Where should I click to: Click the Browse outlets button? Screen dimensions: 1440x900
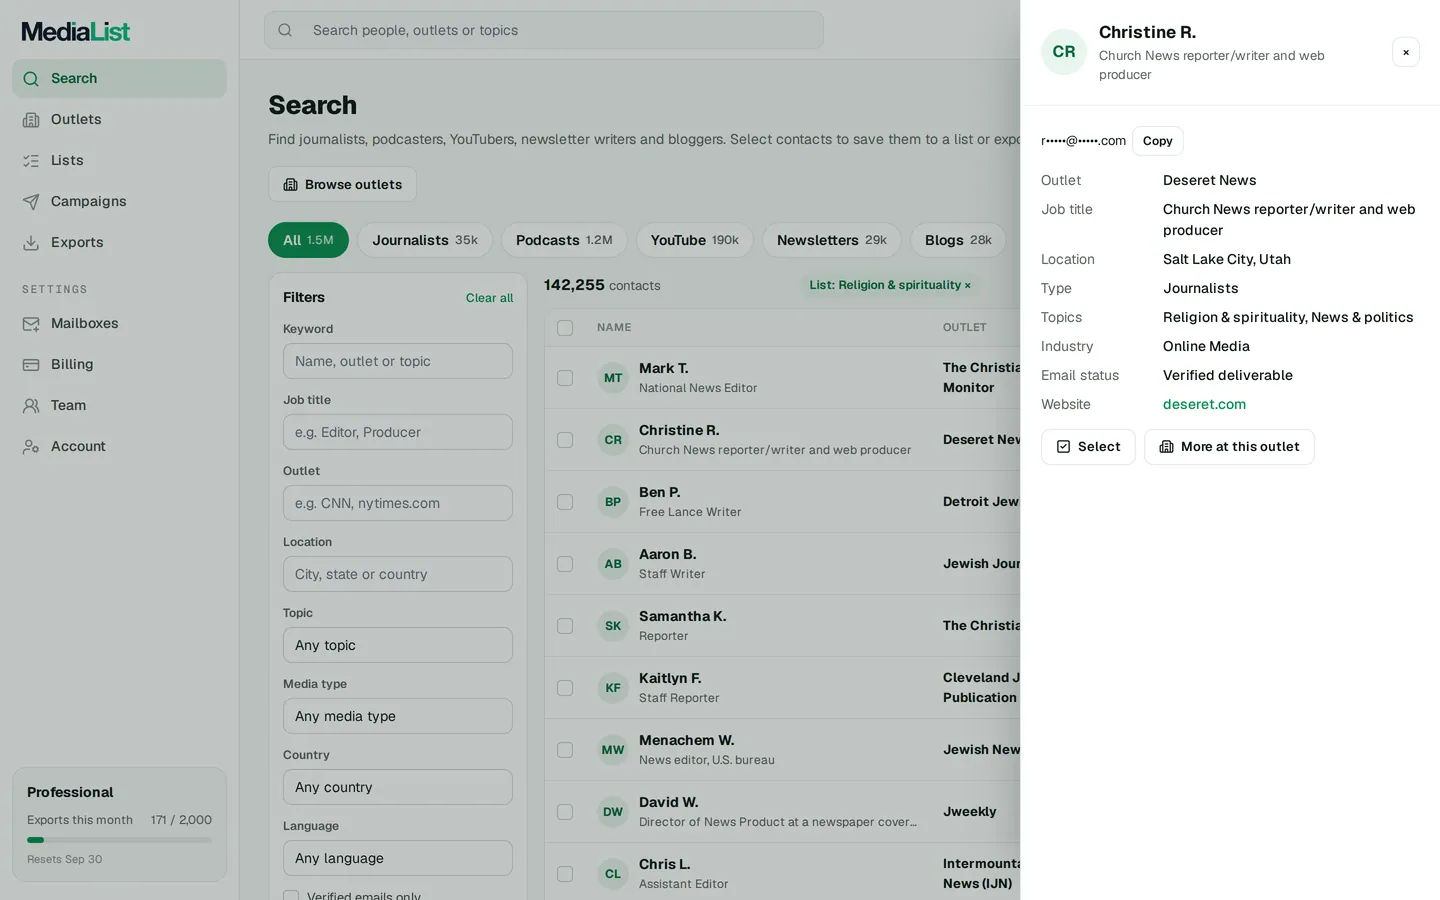click(x=342, y=184)
